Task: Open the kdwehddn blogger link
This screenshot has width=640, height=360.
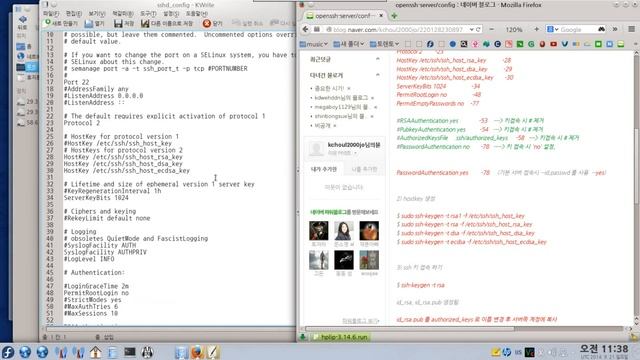Action: 341,98
